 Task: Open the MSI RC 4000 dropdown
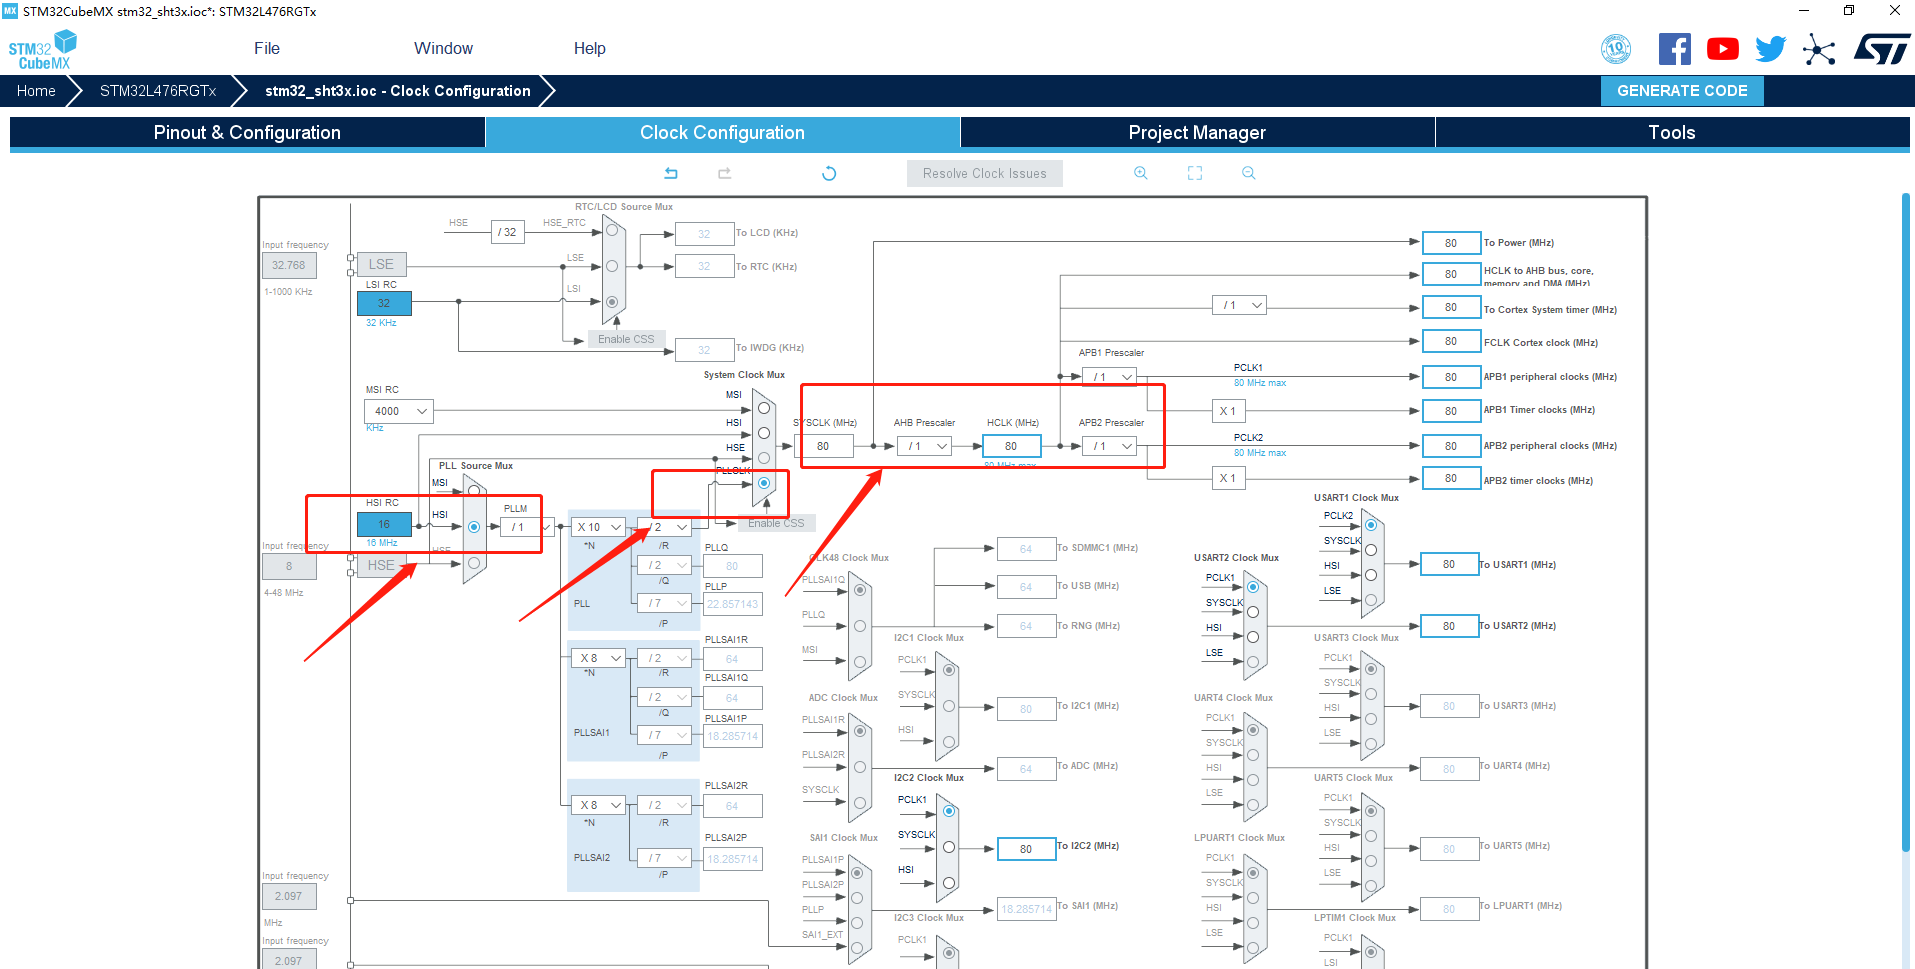[399, 411]
